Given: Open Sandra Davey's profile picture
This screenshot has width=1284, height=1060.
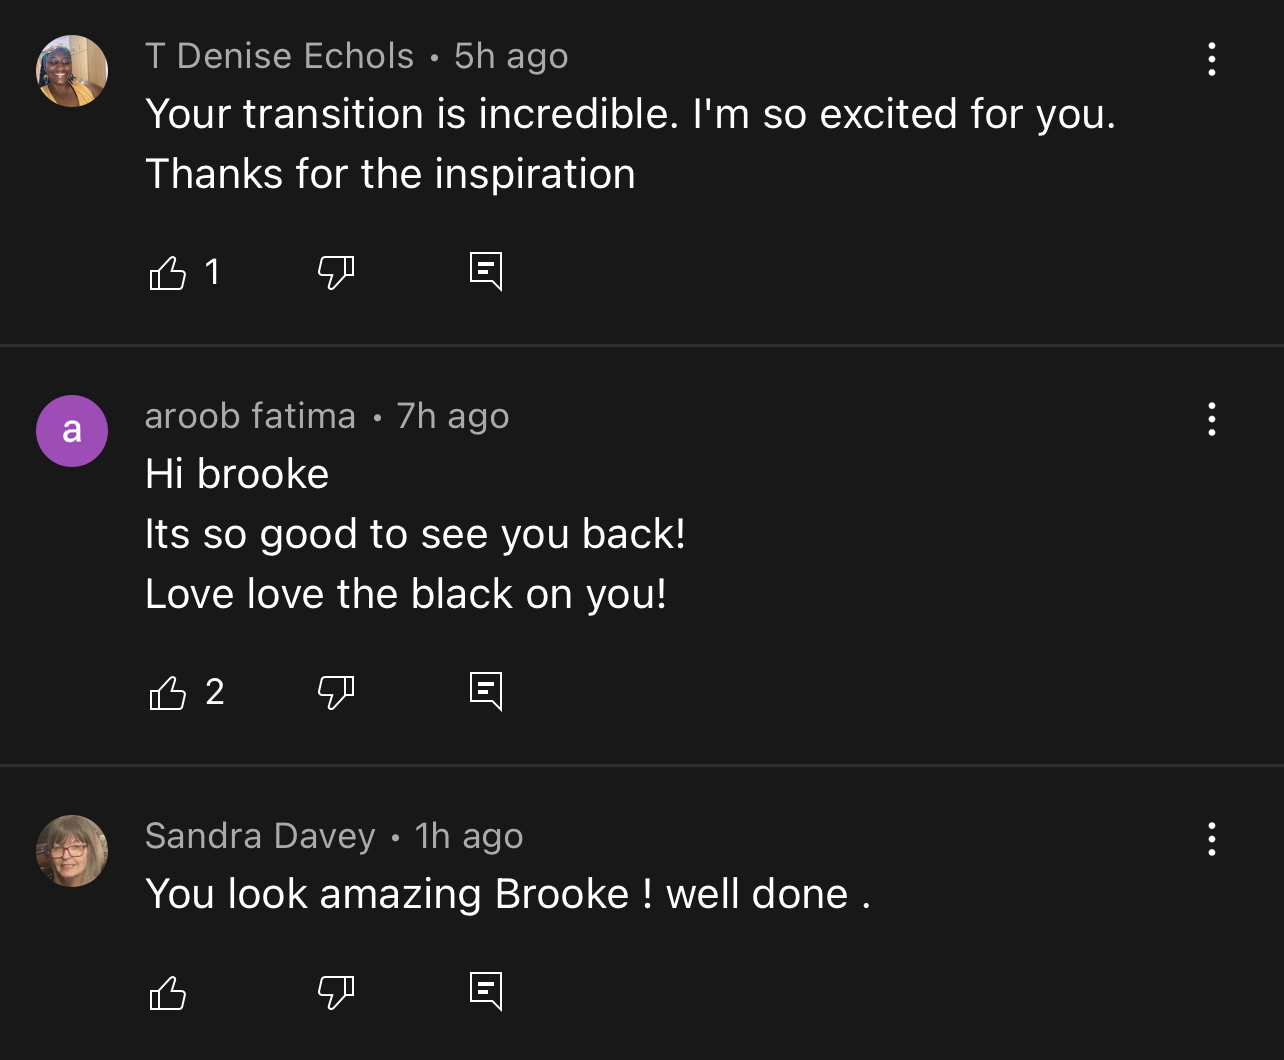Looking at the screenshot, I should pyautogui.click(x=72, y=851).
